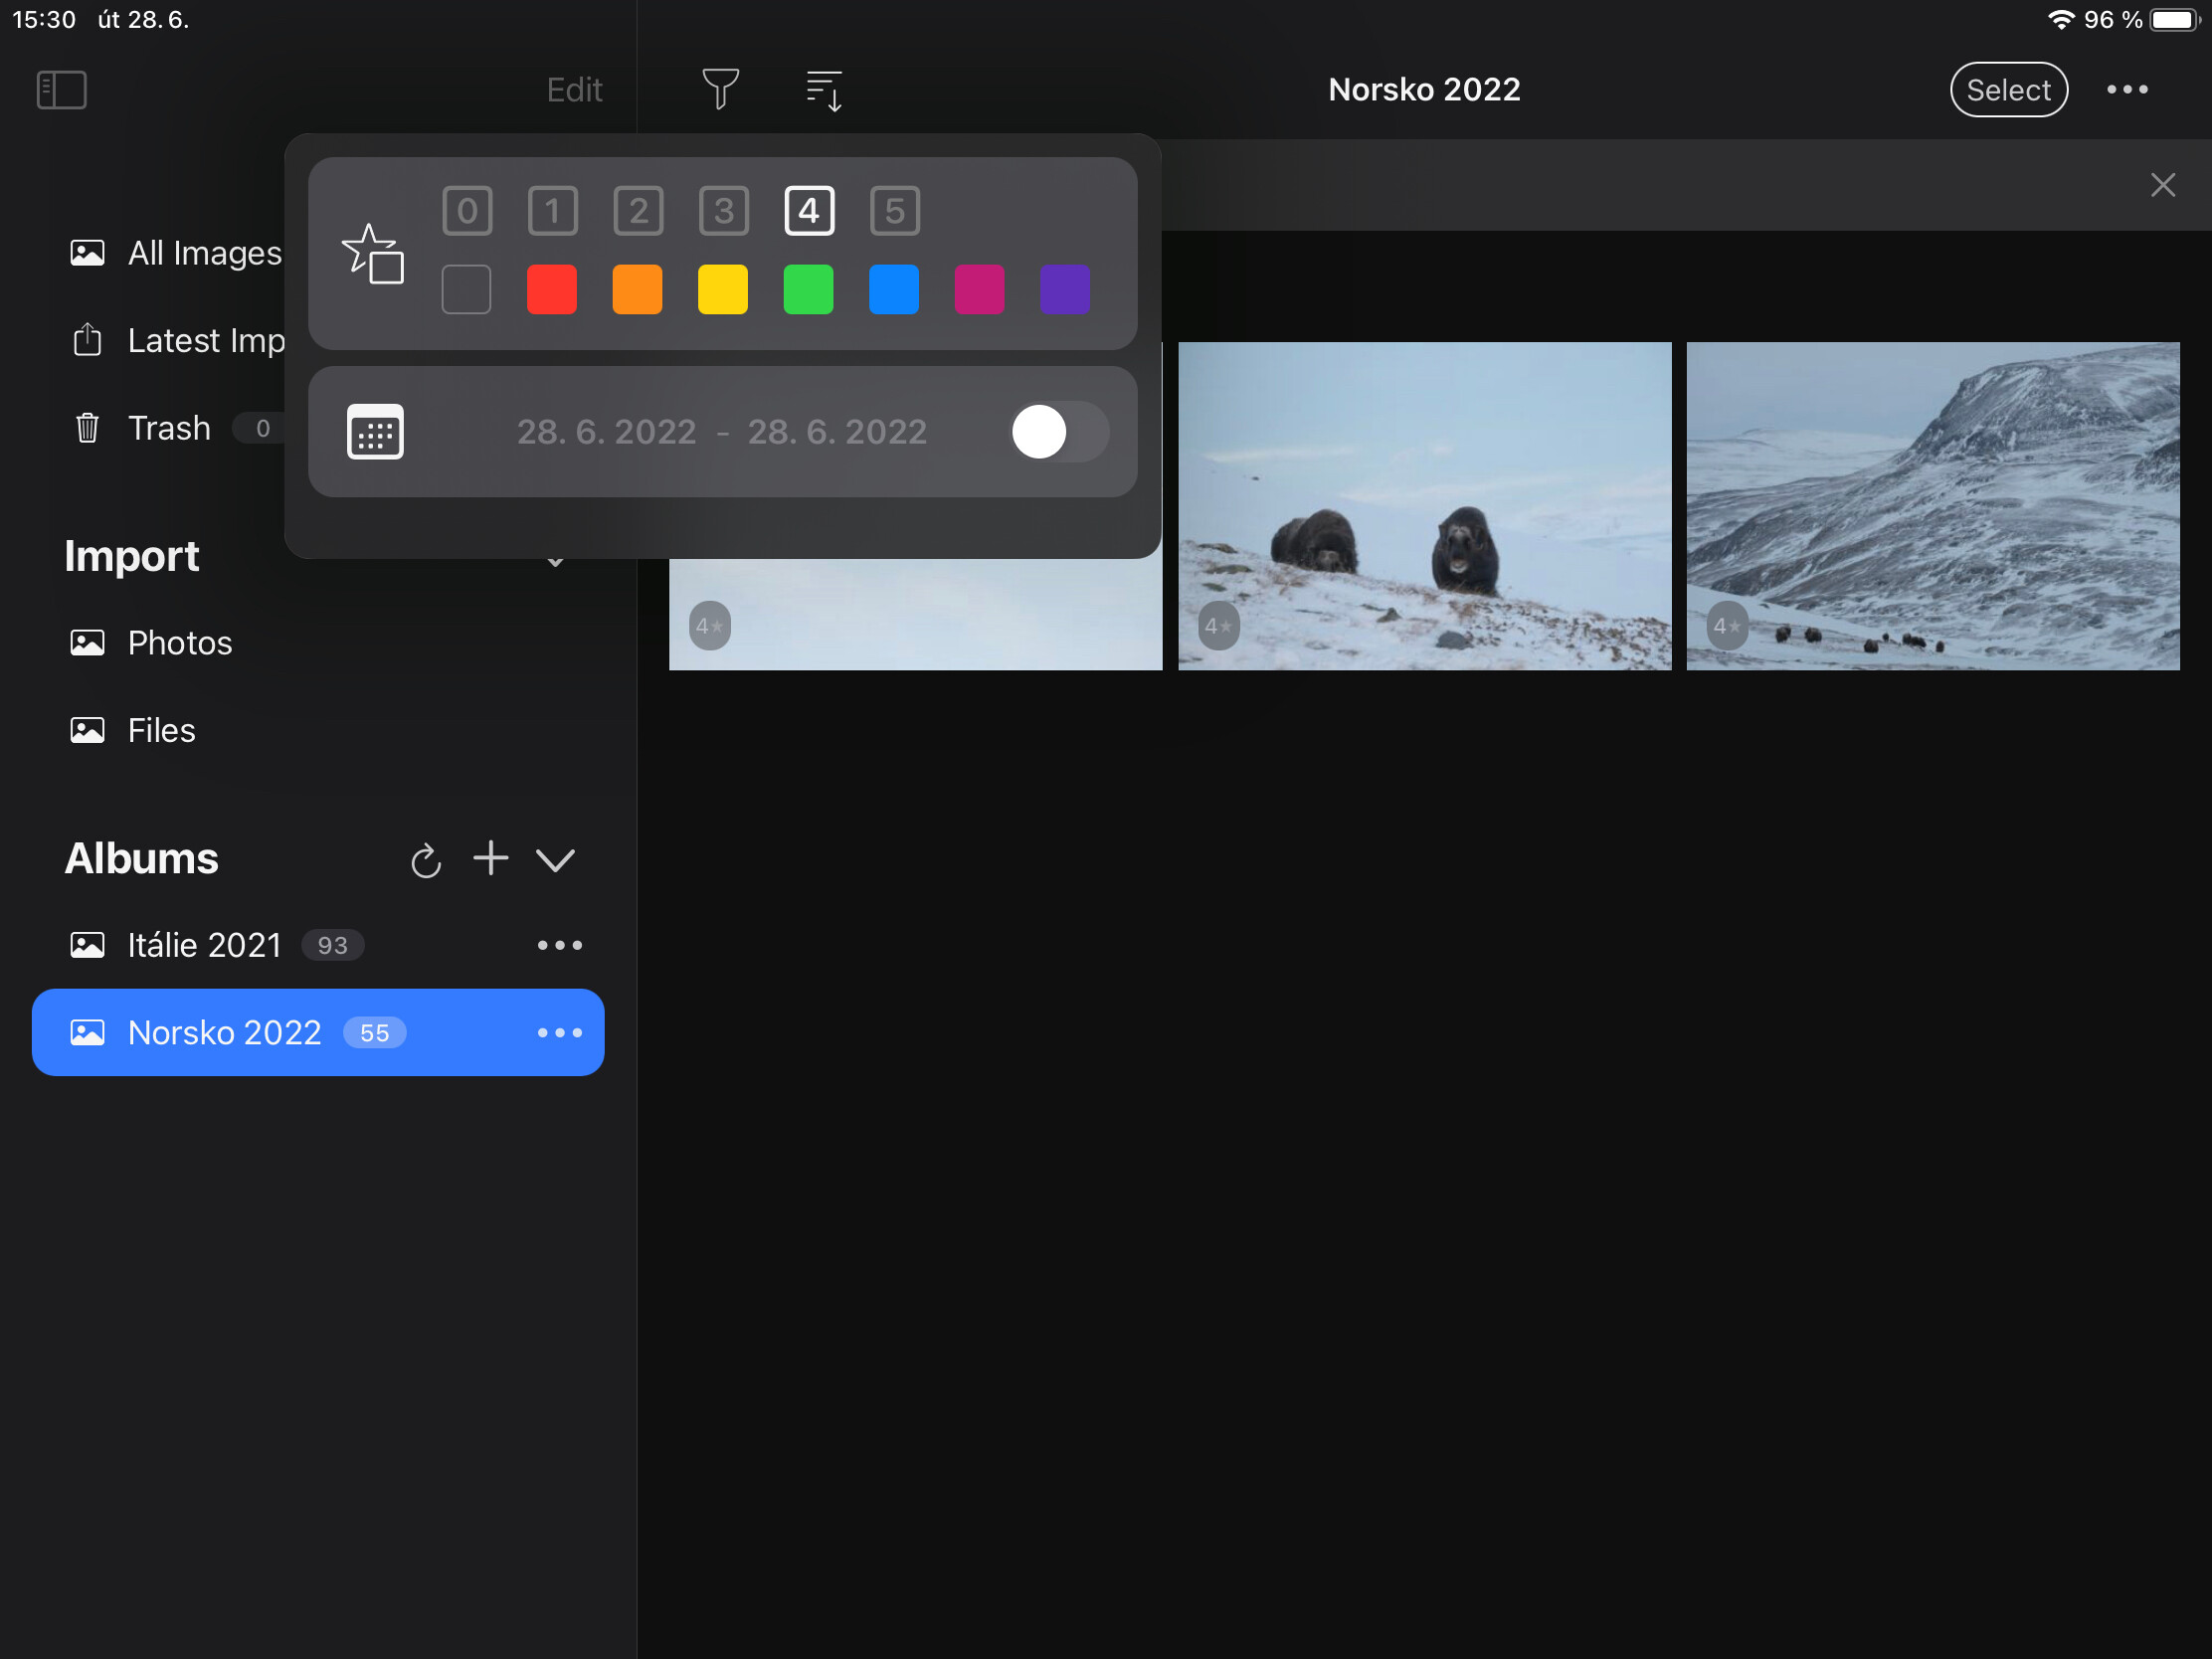Open the more options ellipsis in top bar

pos(2126,90)
